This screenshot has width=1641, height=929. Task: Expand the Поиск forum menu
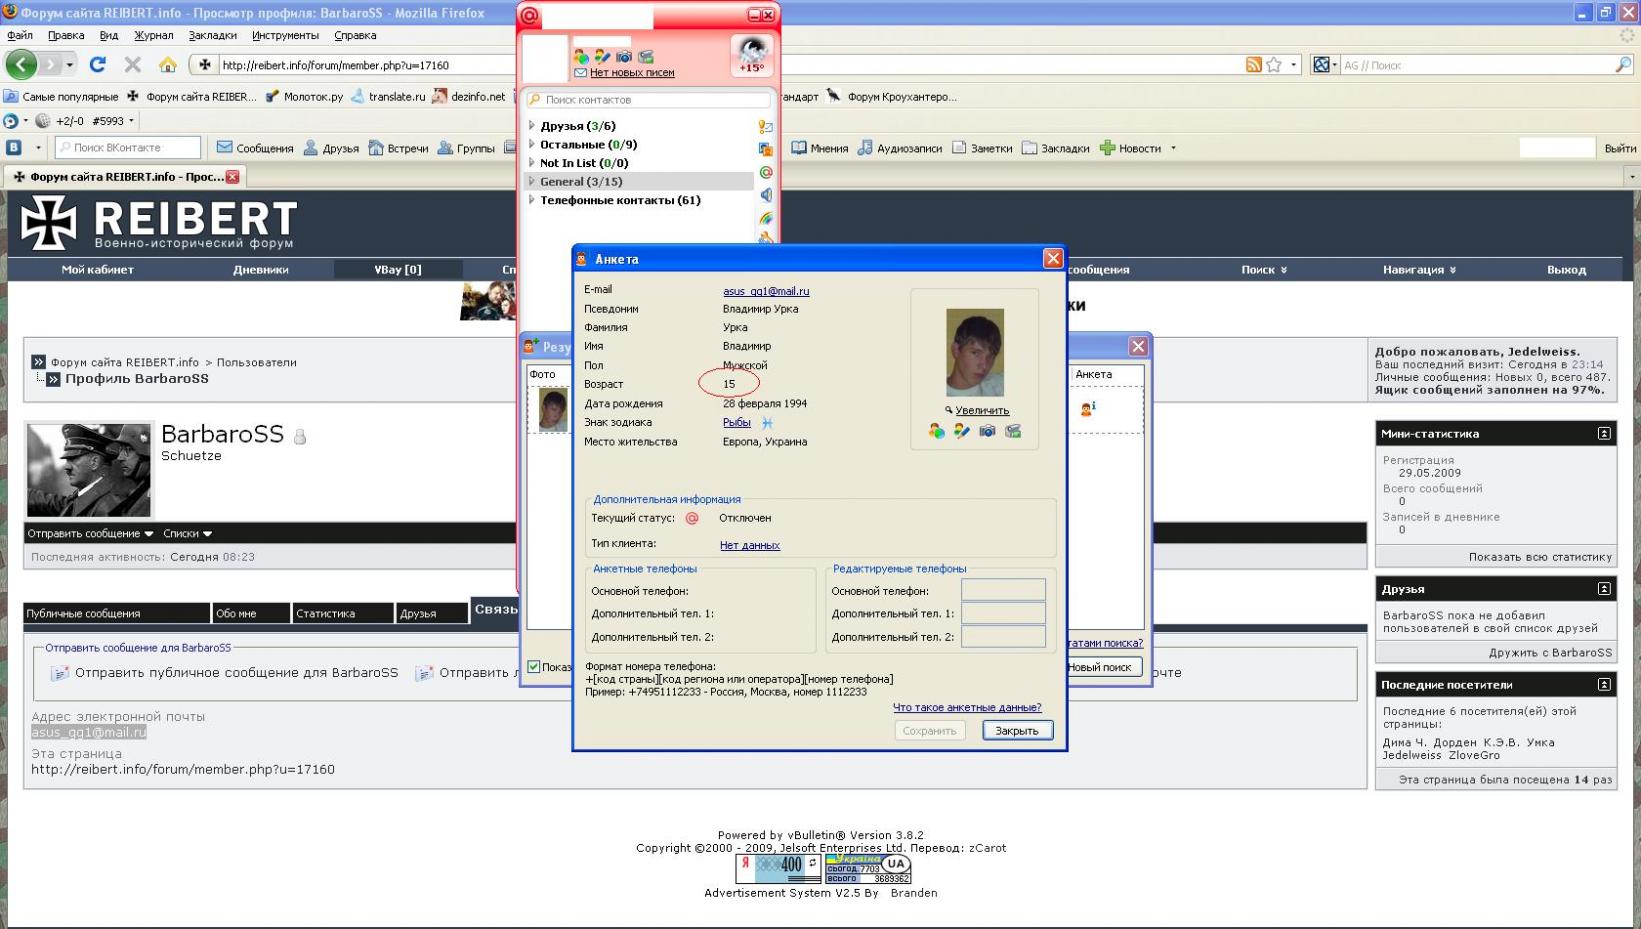(1264, 270)
